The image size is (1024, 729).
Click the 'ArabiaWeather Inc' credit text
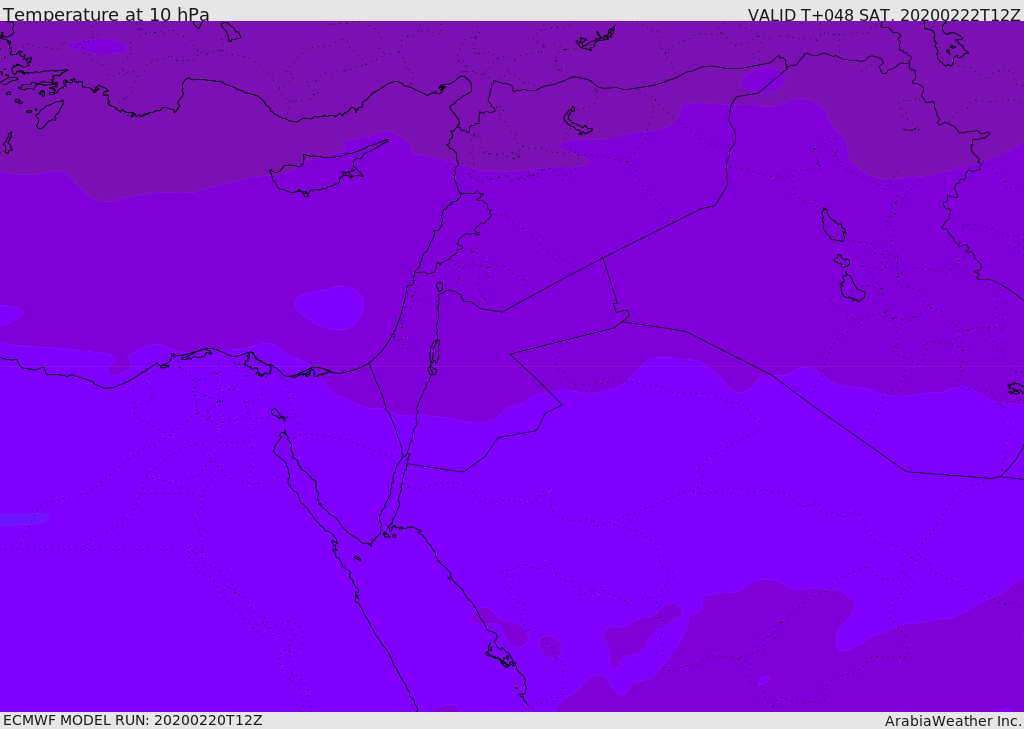coord(952,721)
